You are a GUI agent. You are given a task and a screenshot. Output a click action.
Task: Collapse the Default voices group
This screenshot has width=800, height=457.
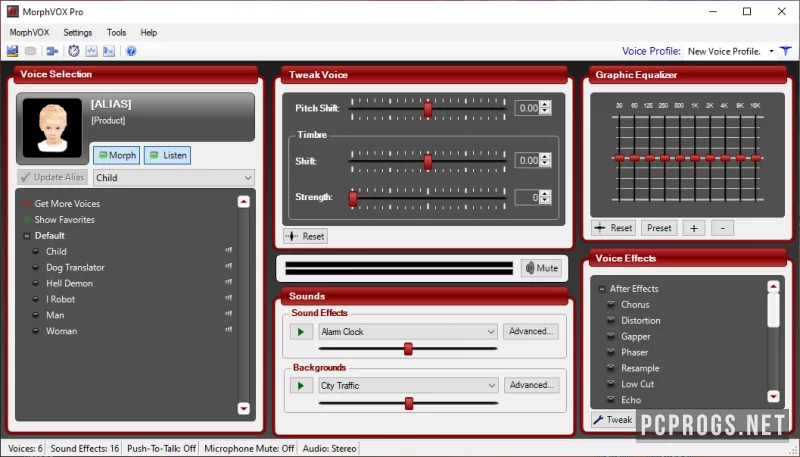click(27, 236)
